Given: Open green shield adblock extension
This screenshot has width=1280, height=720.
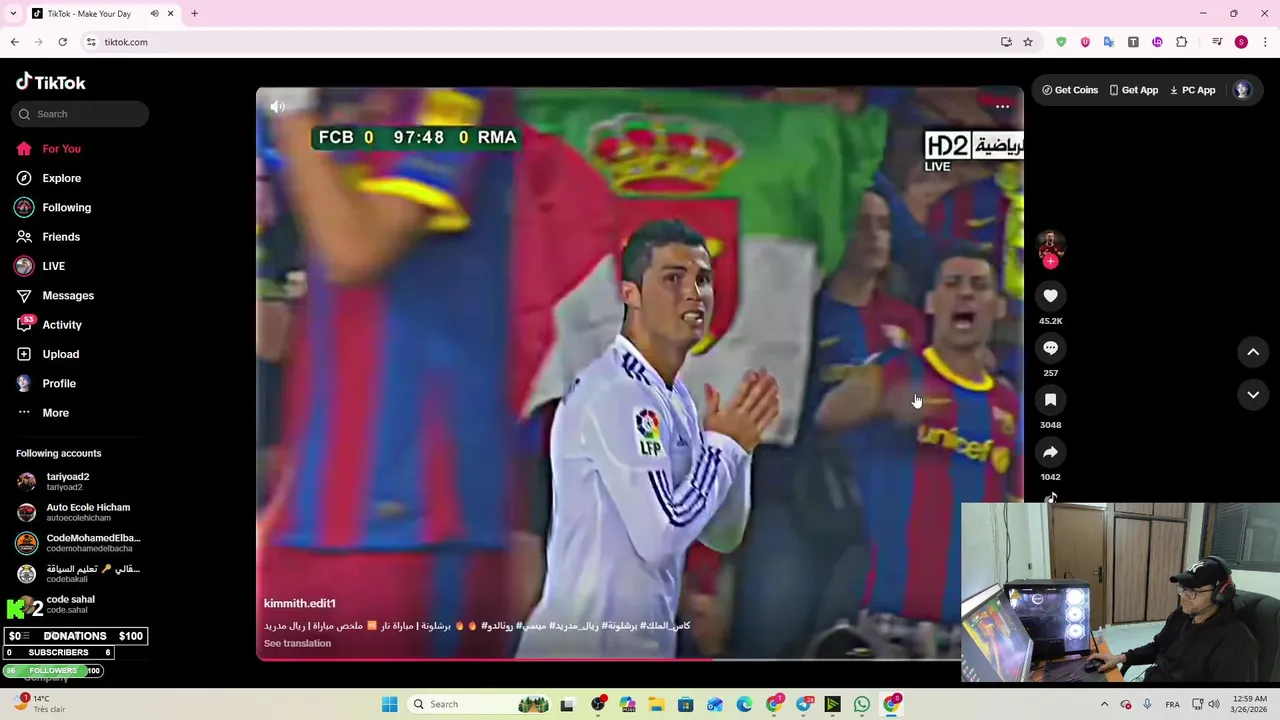Looking at the screenshot, I should [1061, 42].
